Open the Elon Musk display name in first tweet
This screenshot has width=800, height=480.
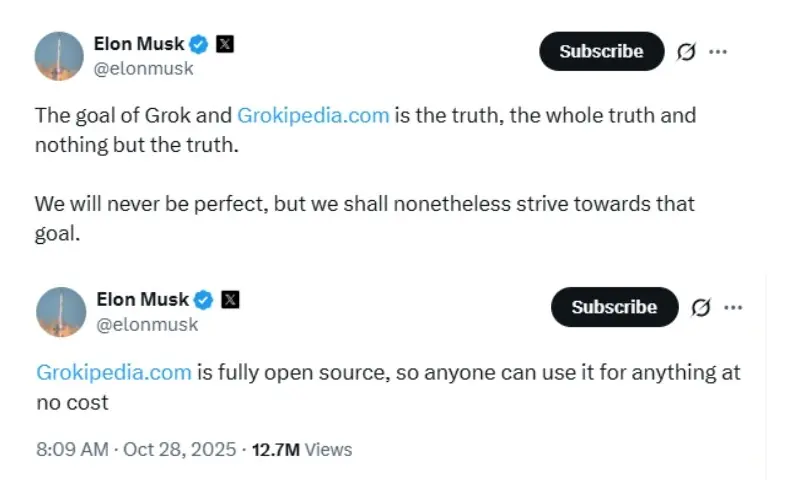(x=139, y=44)
